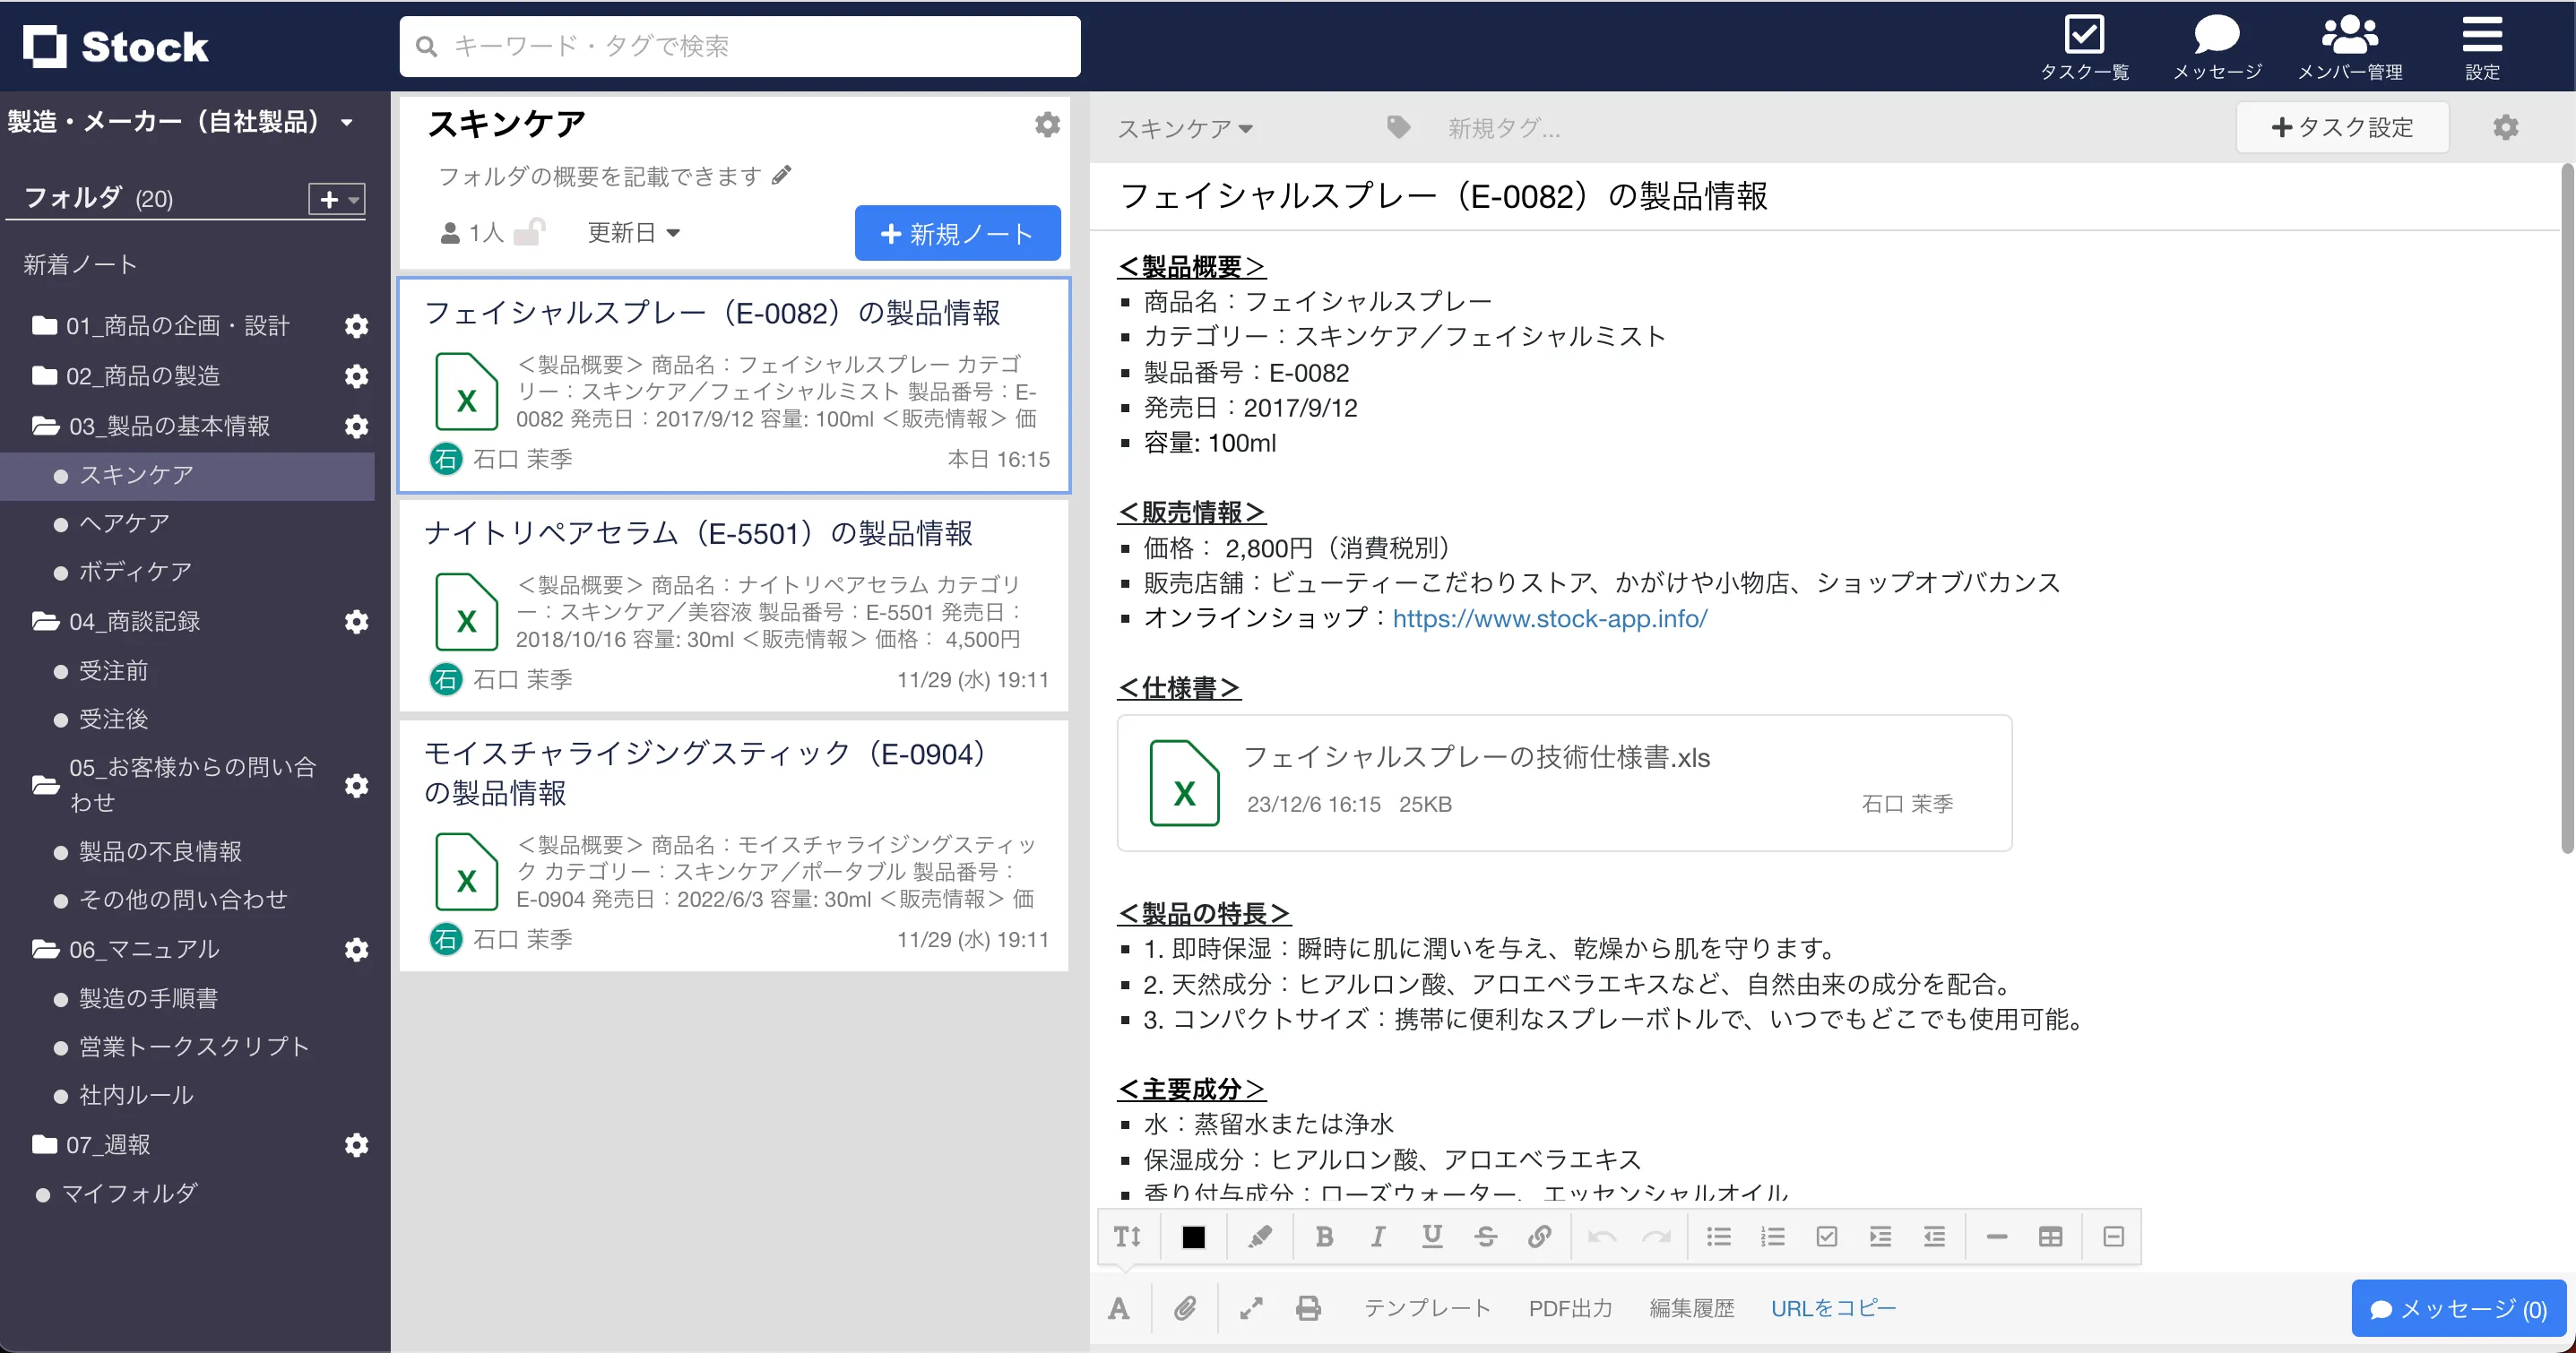The height and width of the screenshot is (1353, 2576).
Task: Undo the last edit with the undo arrow
Action: pos(1602,1237)
